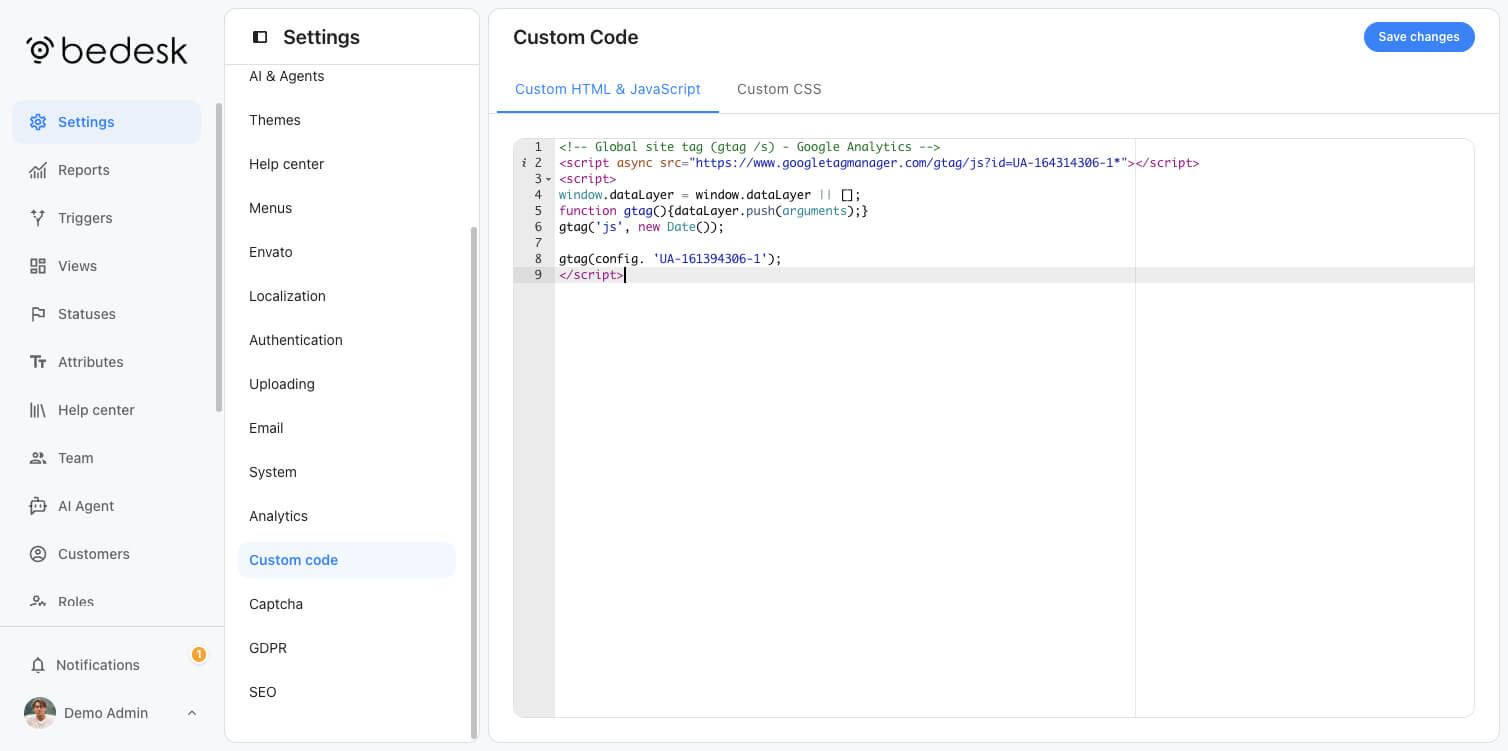Open Attributes in the main sidebar
Screen dimensions: 1508x751
[106, 362]
